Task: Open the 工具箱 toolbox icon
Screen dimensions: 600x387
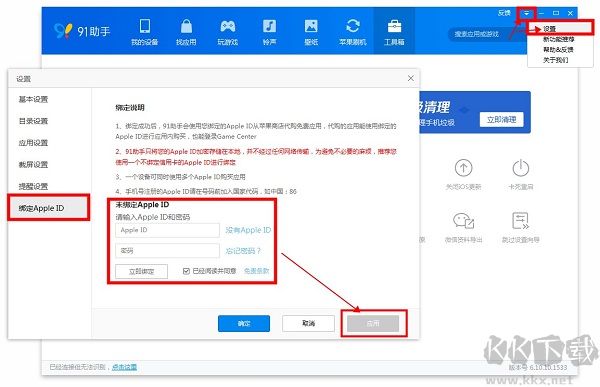Action: [394, 26]
